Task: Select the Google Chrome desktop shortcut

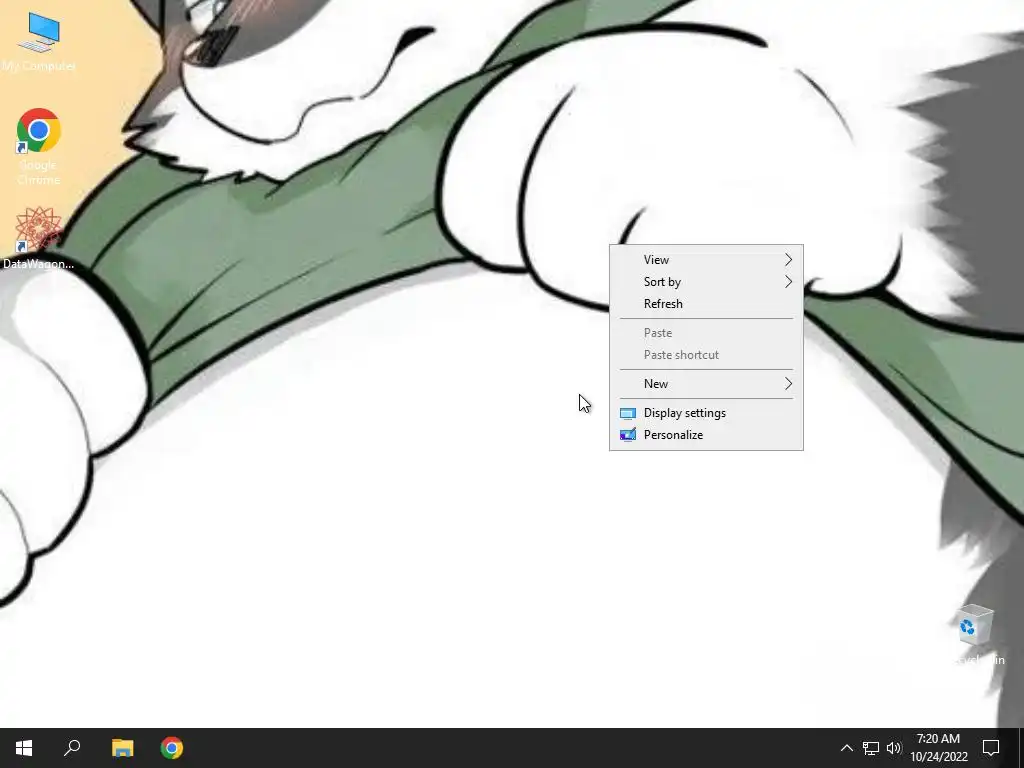Action: pos(39,145)
